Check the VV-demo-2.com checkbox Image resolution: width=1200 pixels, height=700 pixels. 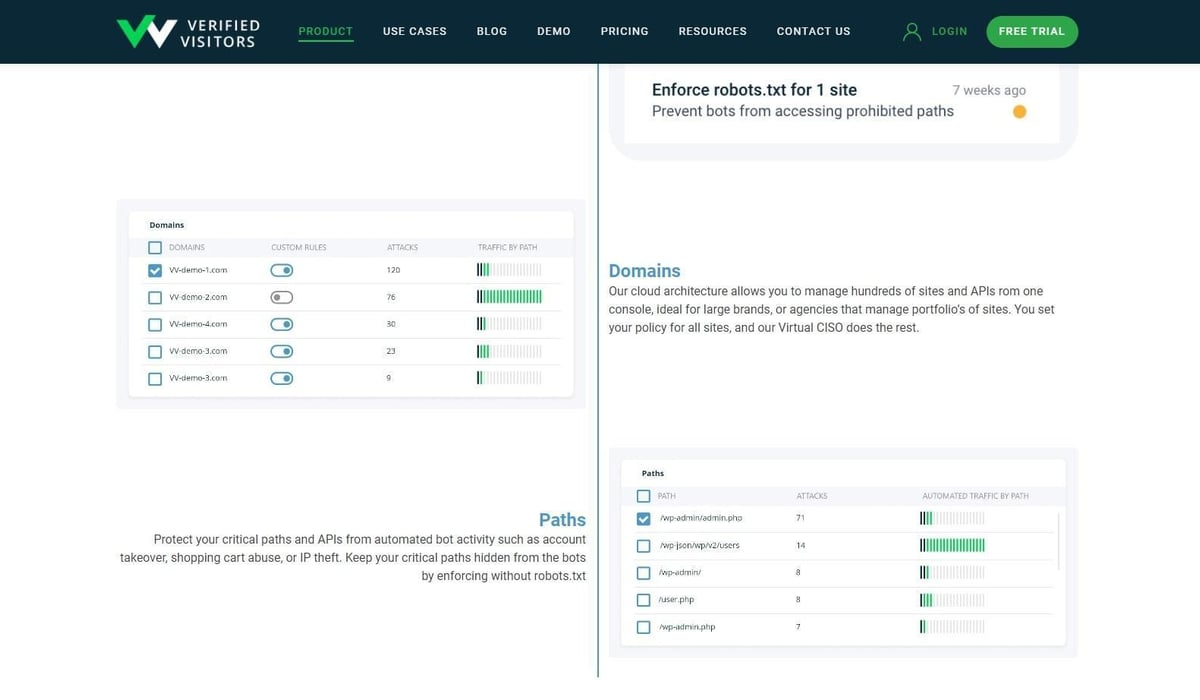pos(155,297)
